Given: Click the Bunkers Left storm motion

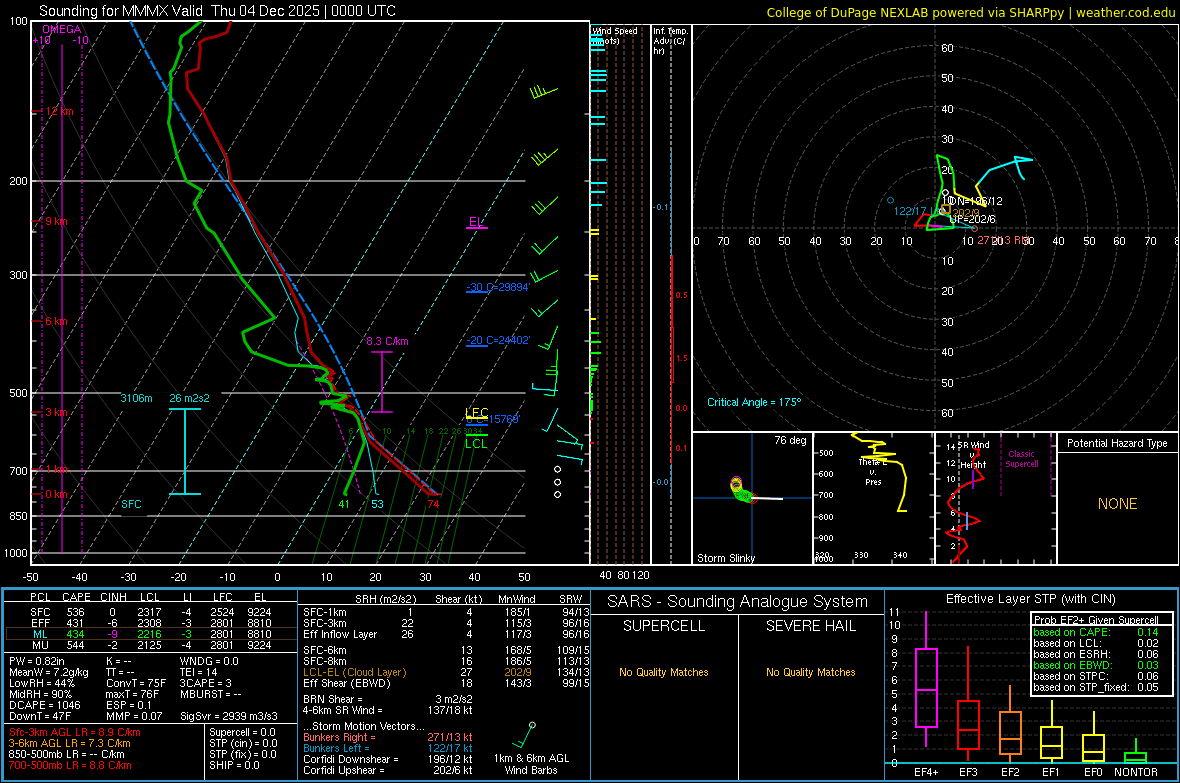Looking at the screenshot, I should 388,748.
